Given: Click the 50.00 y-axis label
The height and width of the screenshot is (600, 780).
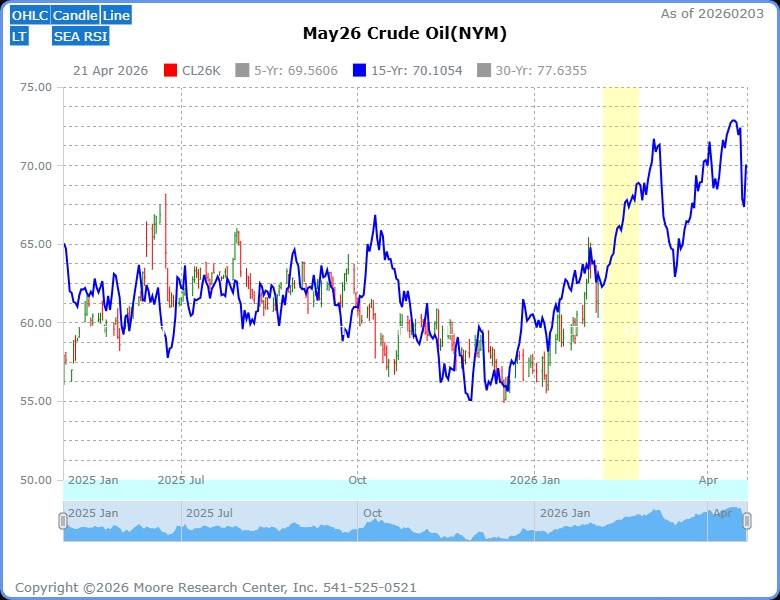Looking at the screenshot, I should point(36,480).
